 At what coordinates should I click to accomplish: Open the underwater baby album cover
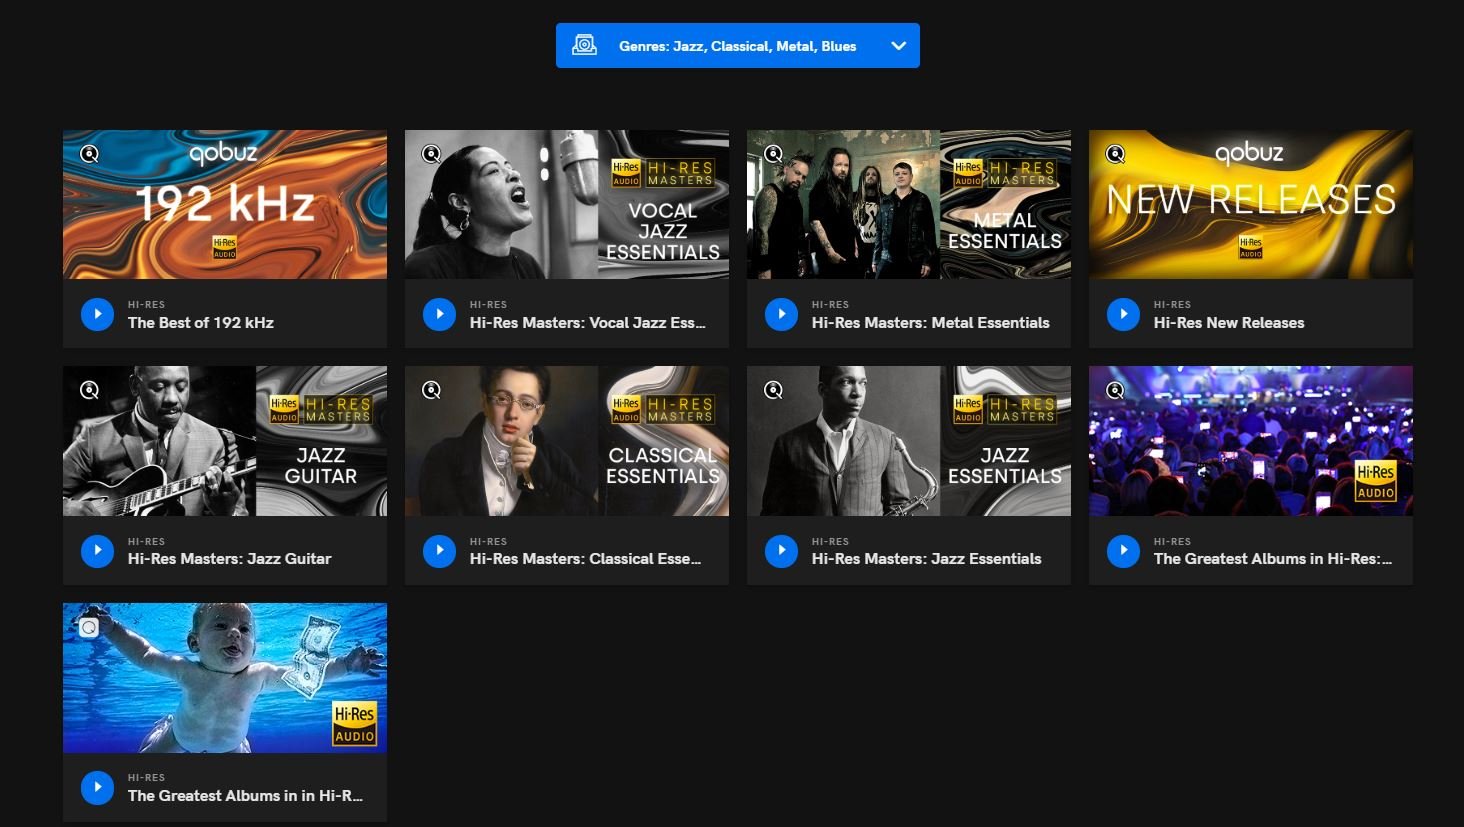click(x=225, y=678)
